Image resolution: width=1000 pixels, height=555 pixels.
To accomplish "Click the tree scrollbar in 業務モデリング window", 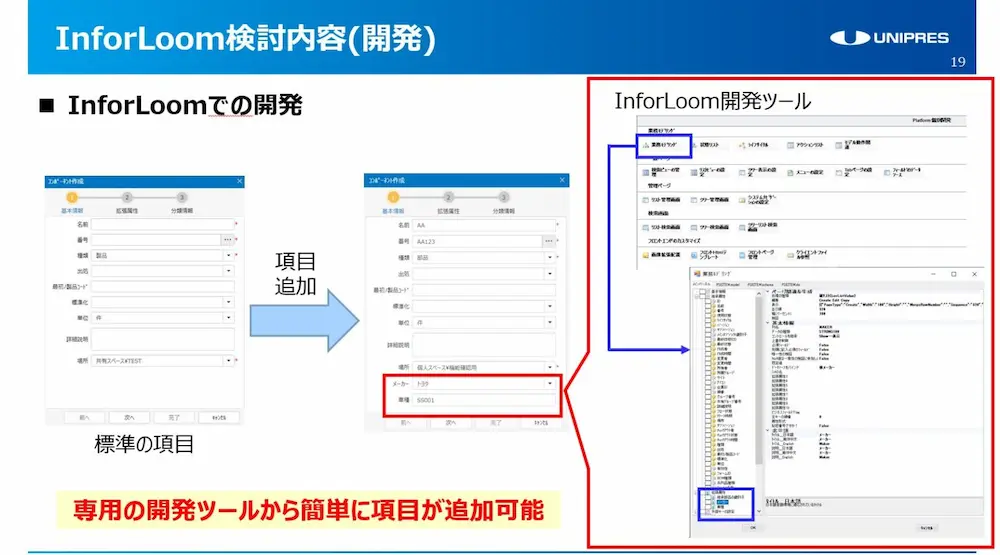I will 759,383.
